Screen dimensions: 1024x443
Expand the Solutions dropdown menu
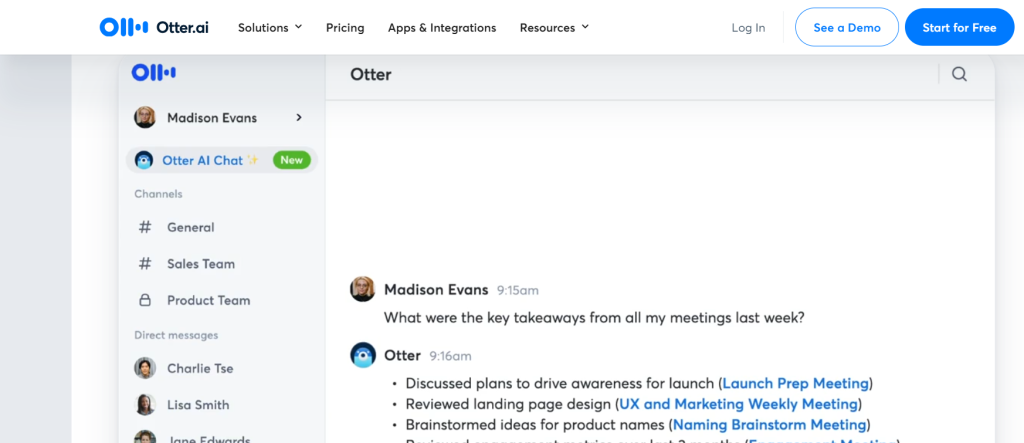pyautogui.click(x=270, y=27)
